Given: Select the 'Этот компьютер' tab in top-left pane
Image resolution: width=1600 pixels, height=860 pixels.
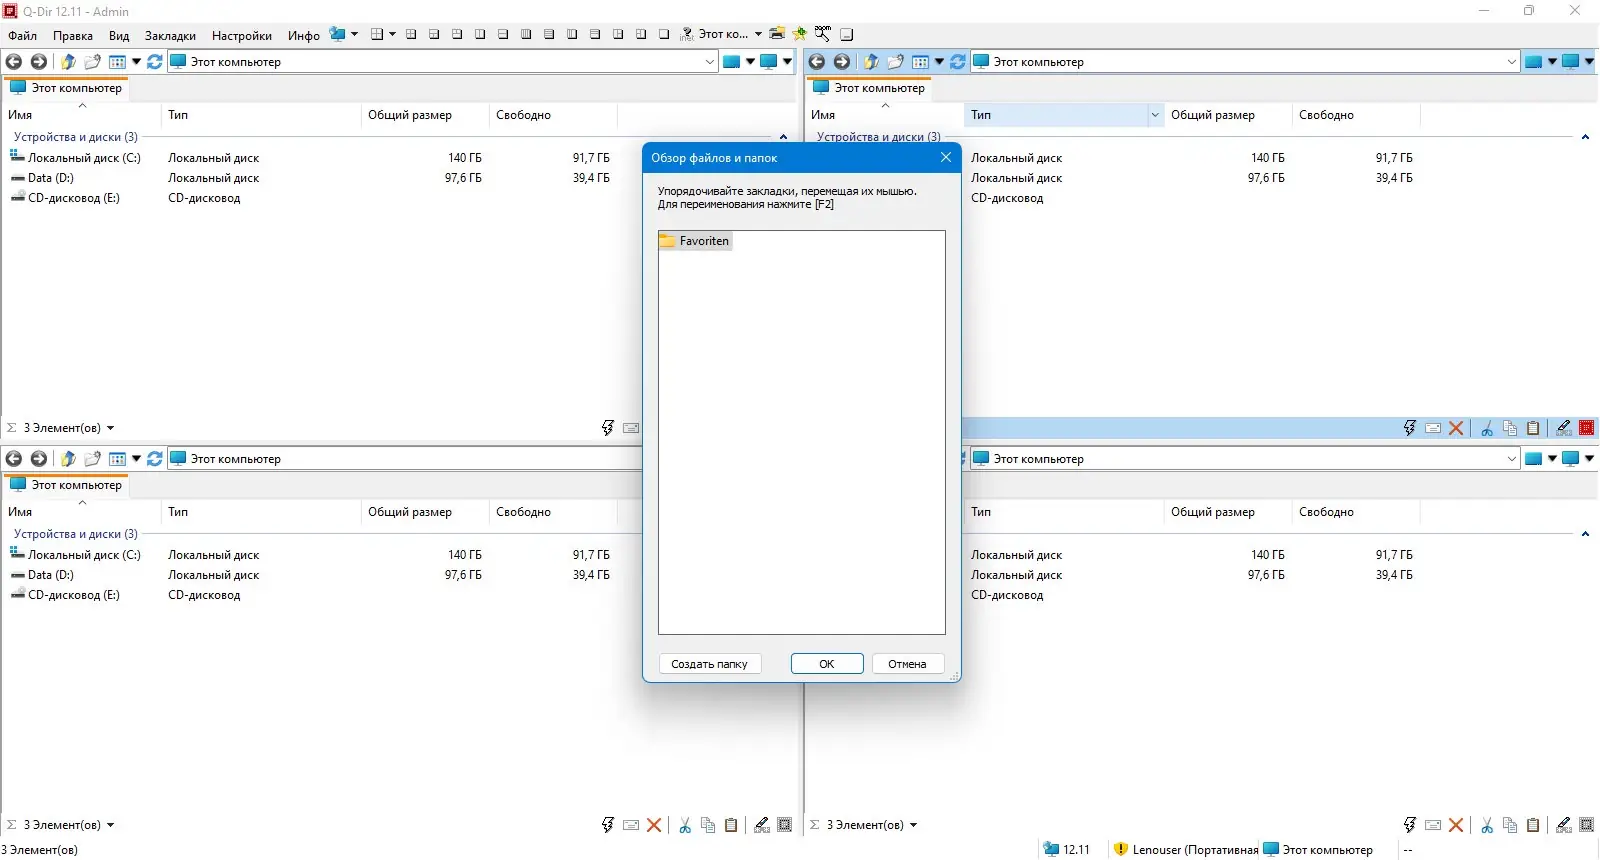Looking at the screenshot, I should (66, 88).
